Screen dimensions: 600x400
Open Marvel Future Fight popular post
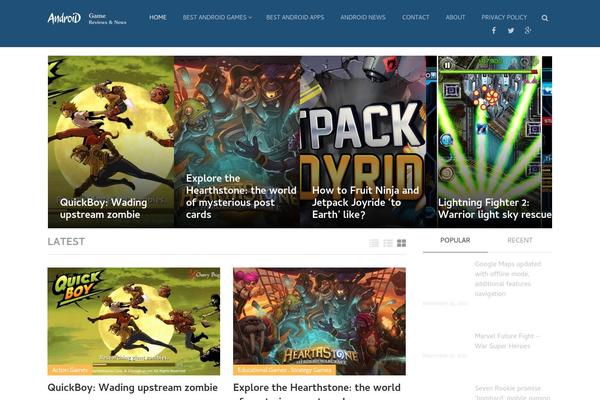pyautogui.click(x=507, y=341)
